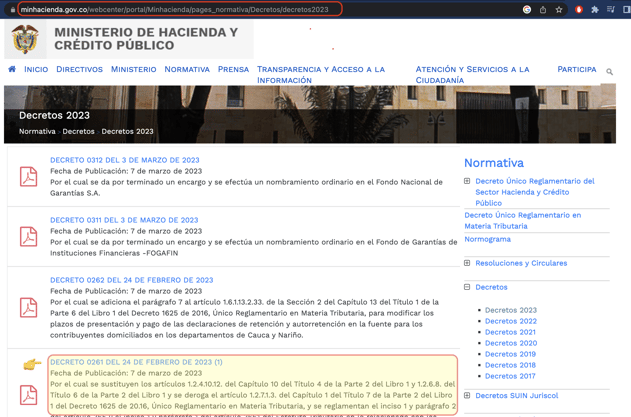This screenshot has height=417, width=631.
Task: Select Decretos 2023 in sidebar list
Action: pyautogui.click(x=511, y=310)
